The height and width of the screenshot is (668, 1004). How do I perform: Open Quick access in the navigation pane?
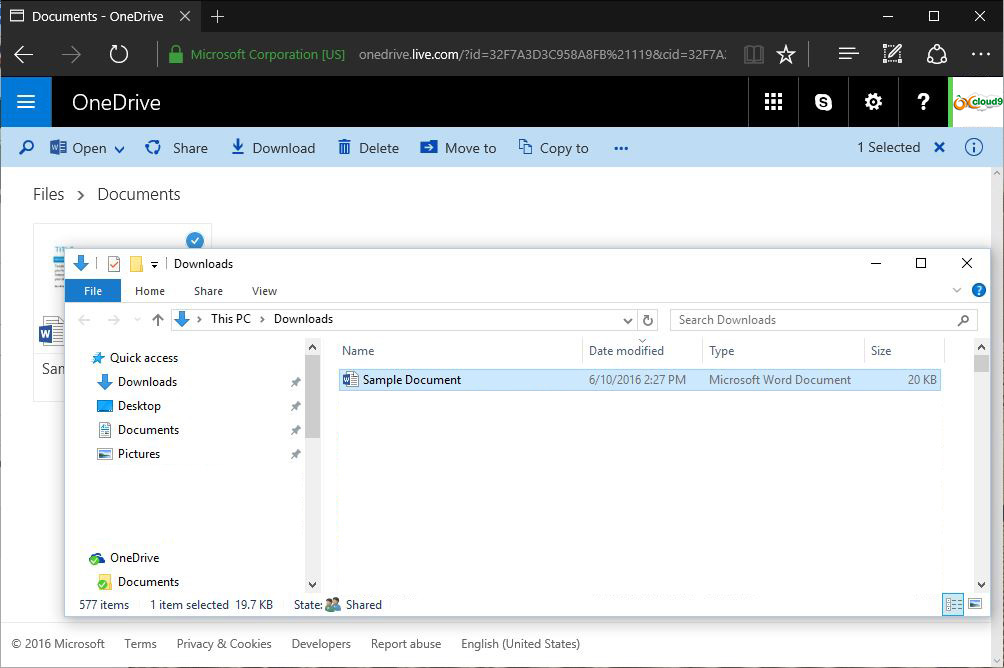click(144, 358)
